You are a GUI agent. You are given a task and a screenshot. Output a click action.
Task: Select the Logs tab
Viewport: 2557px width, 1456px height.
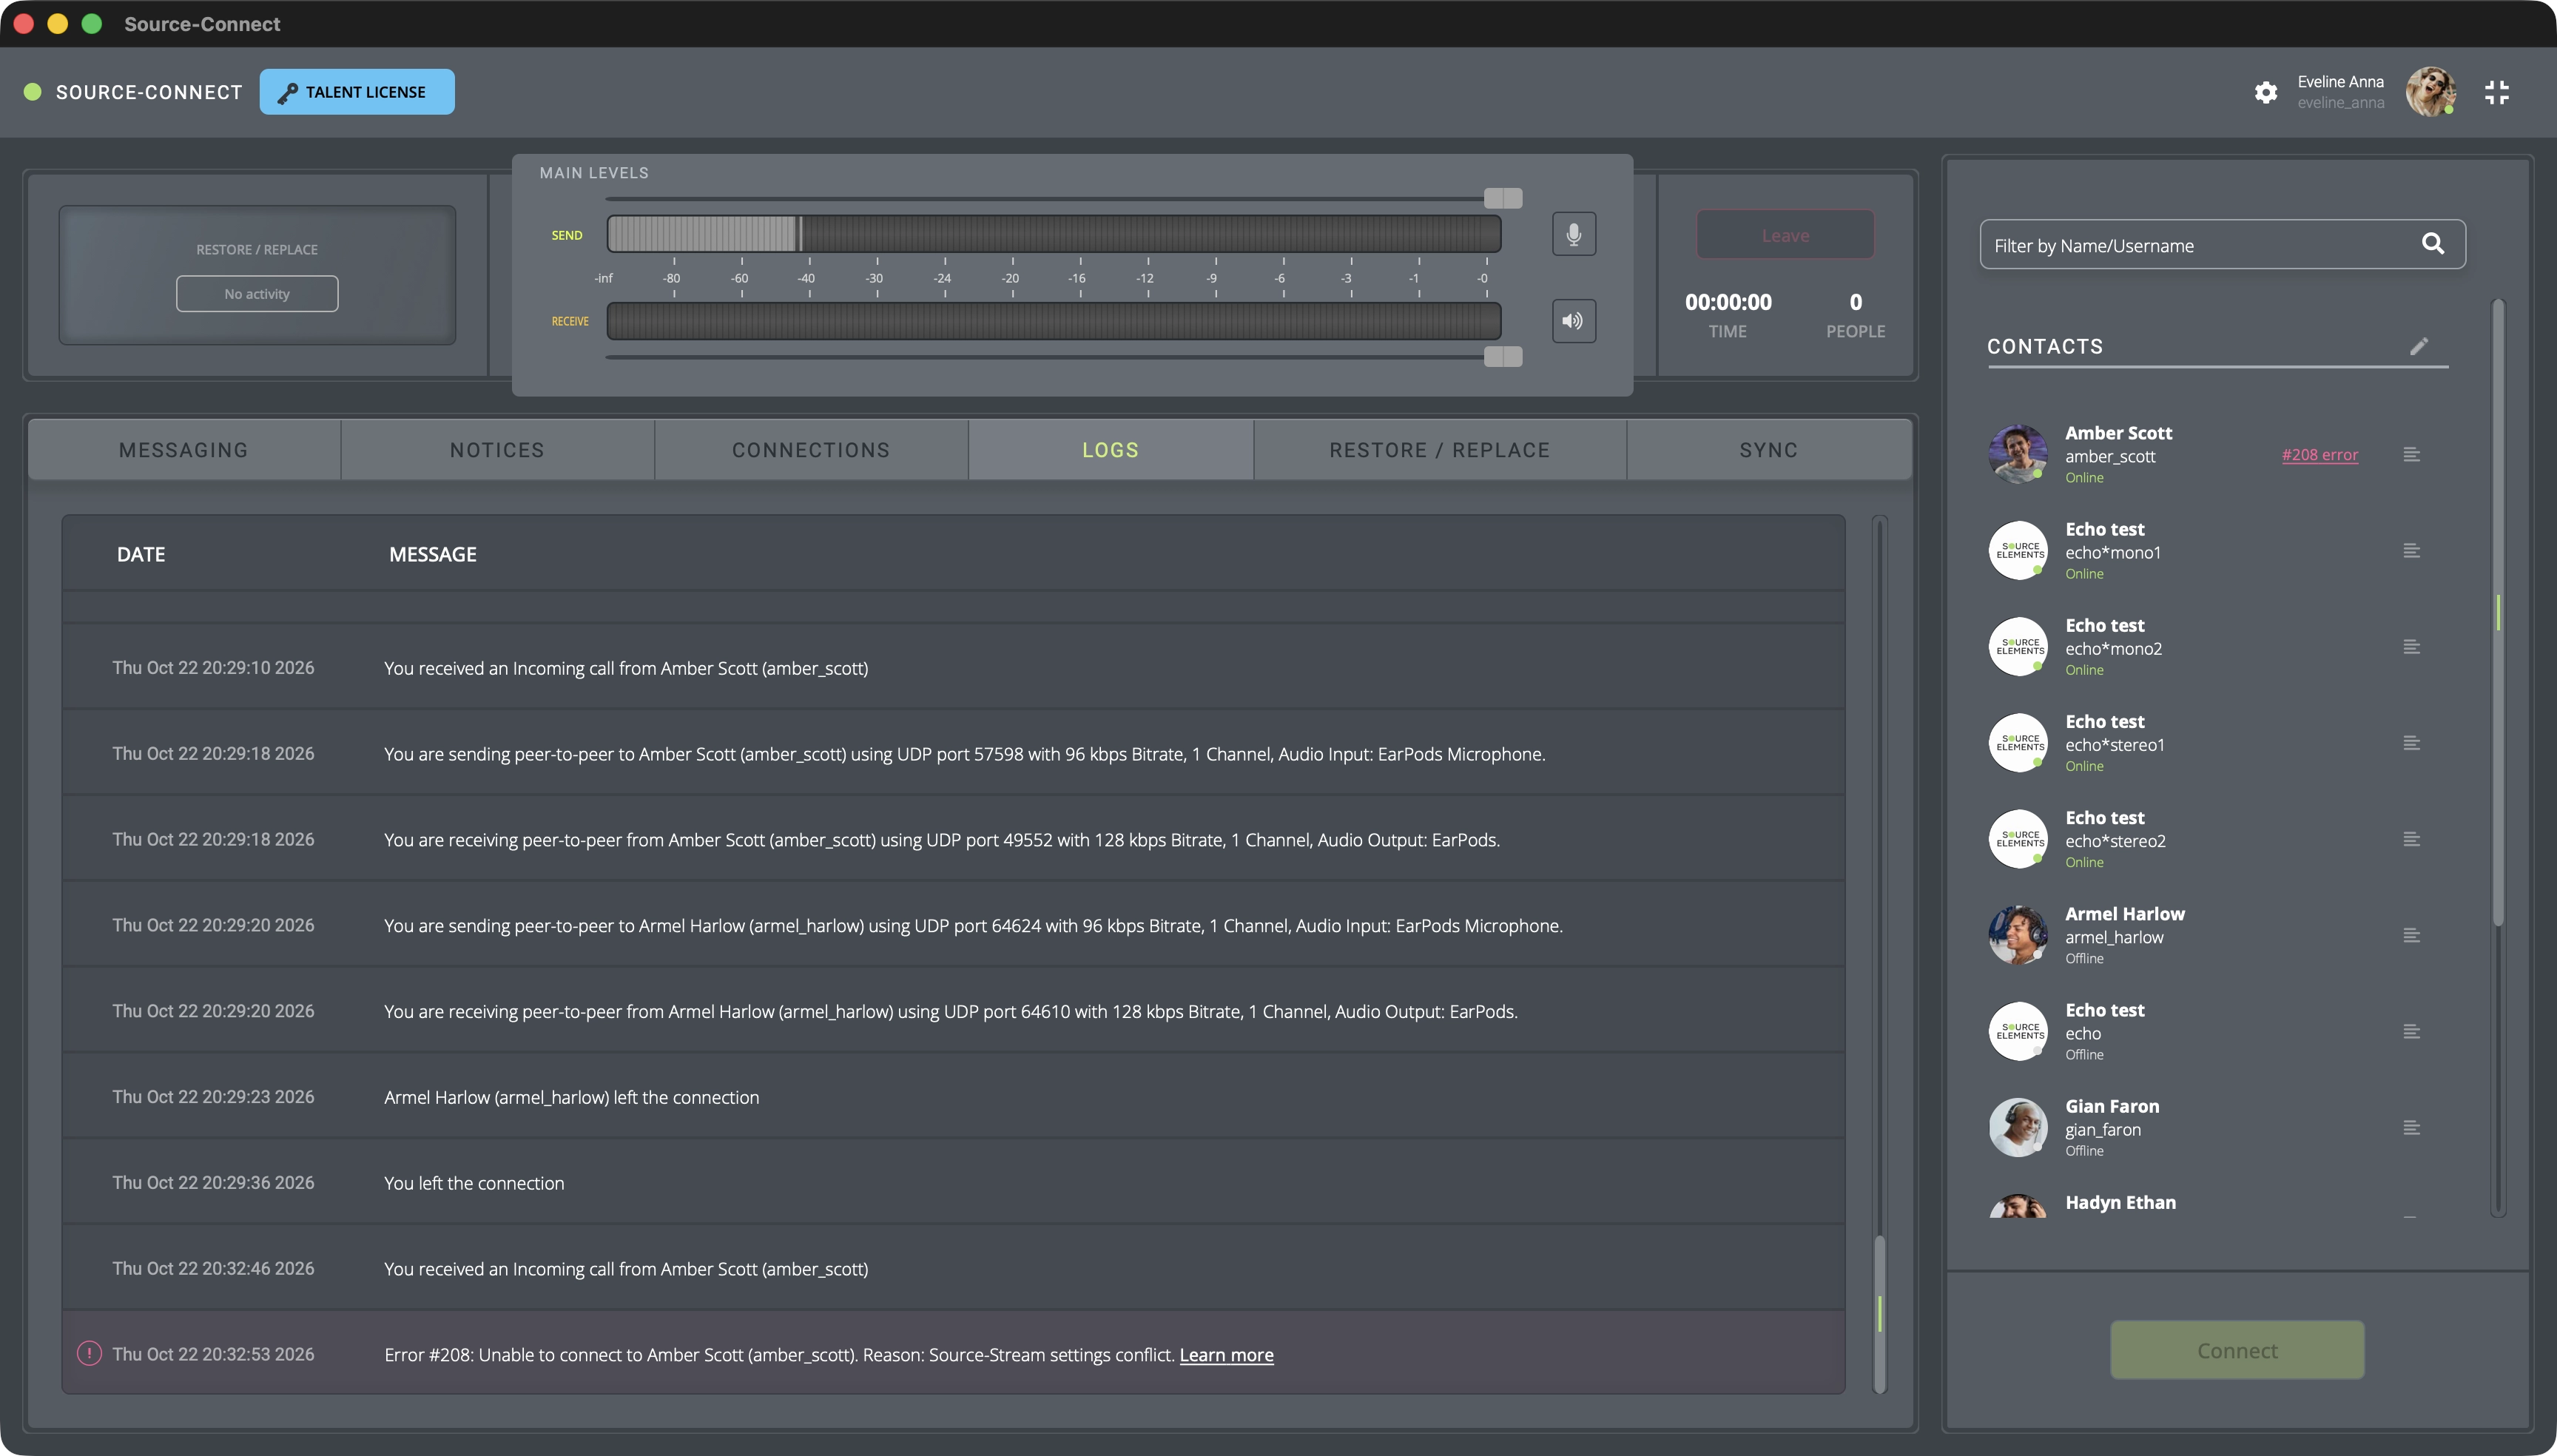(1110, 450)
